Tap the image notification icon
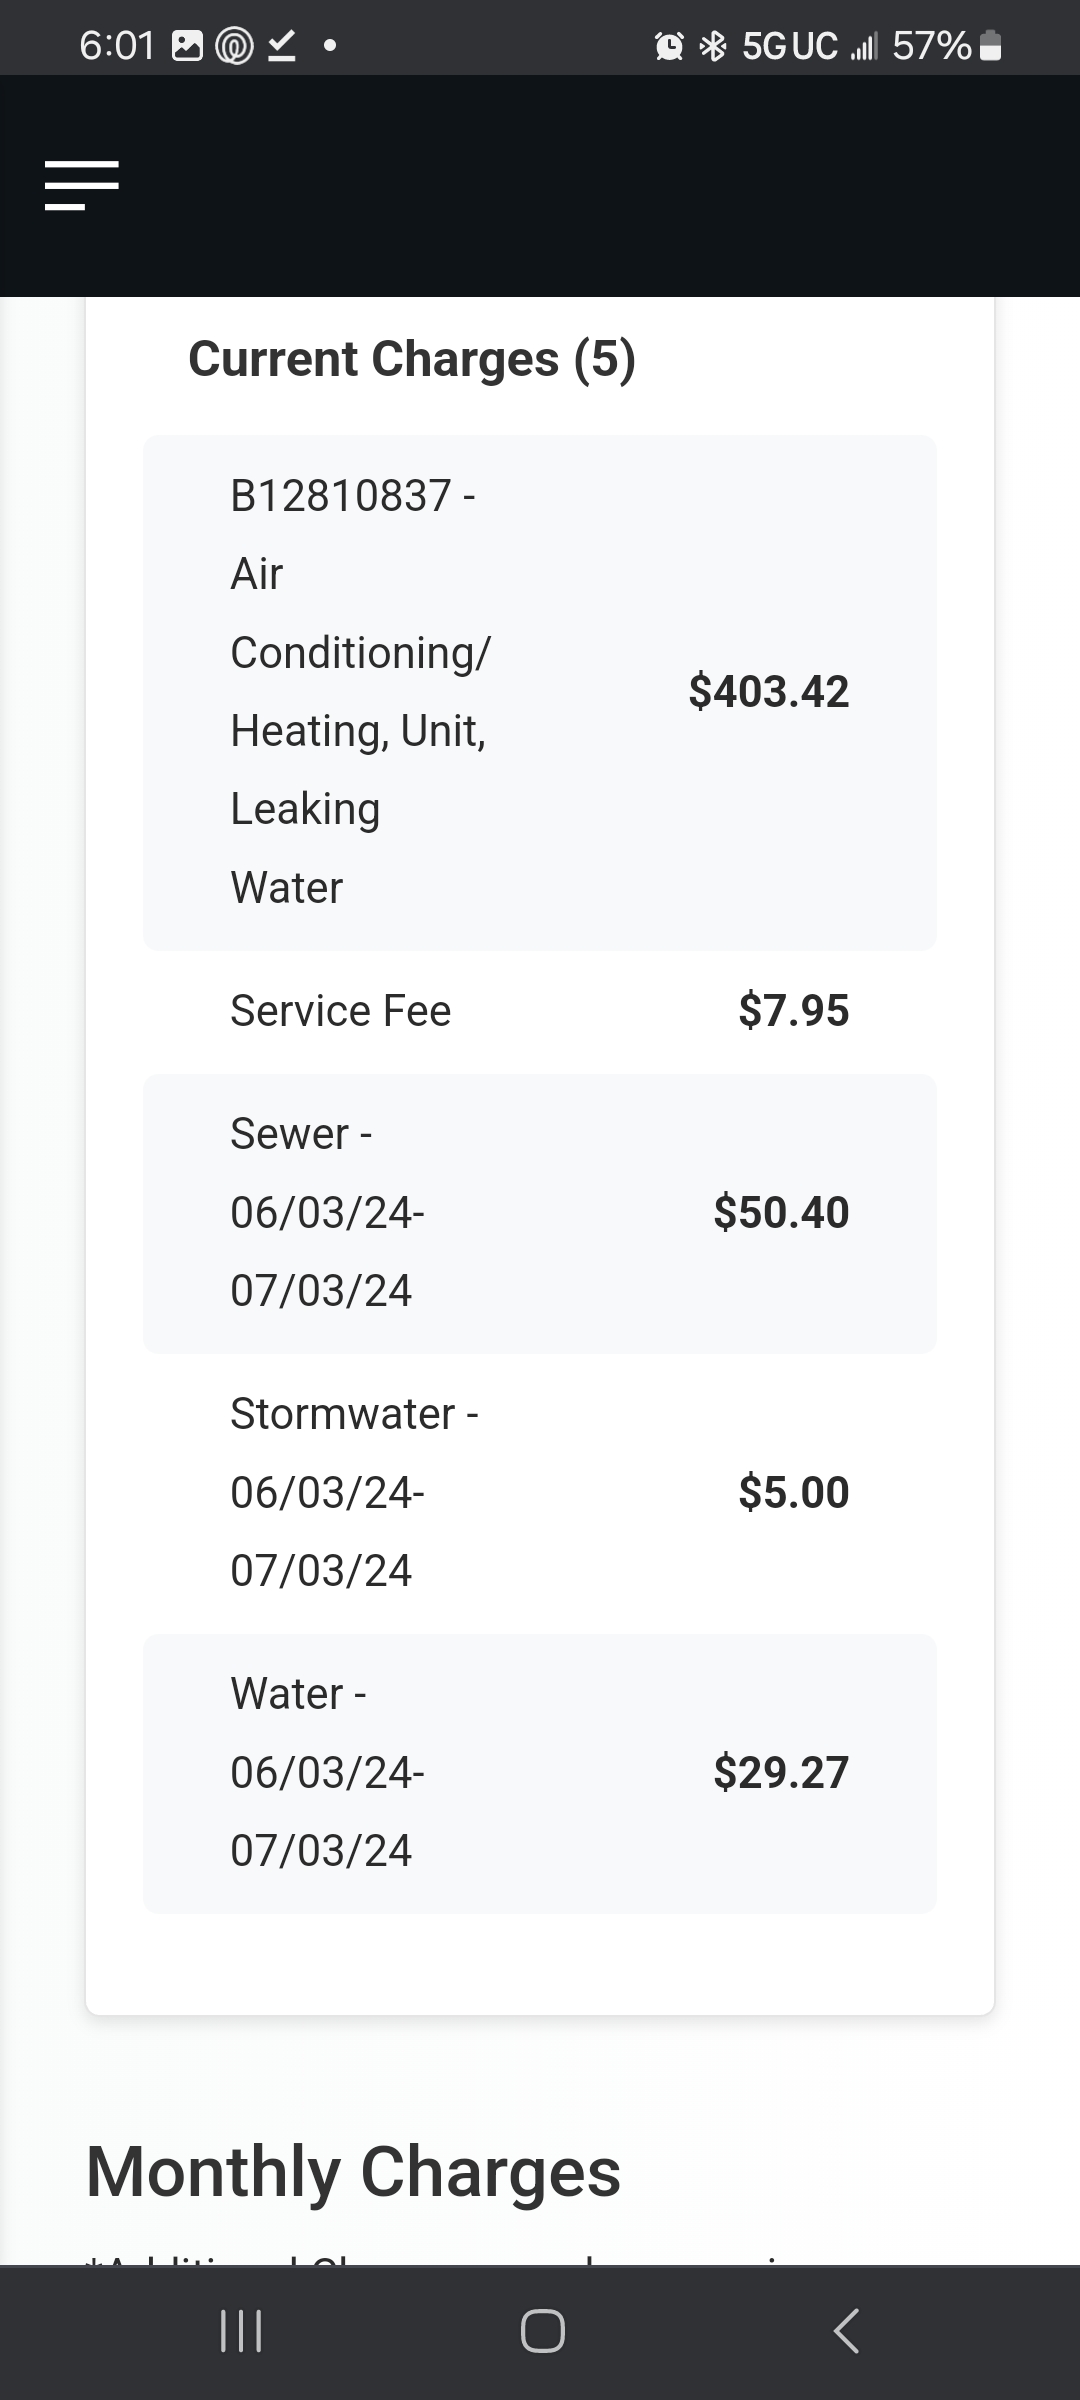The width and height of the screenshot is (1080, 2400). point(188,46)
